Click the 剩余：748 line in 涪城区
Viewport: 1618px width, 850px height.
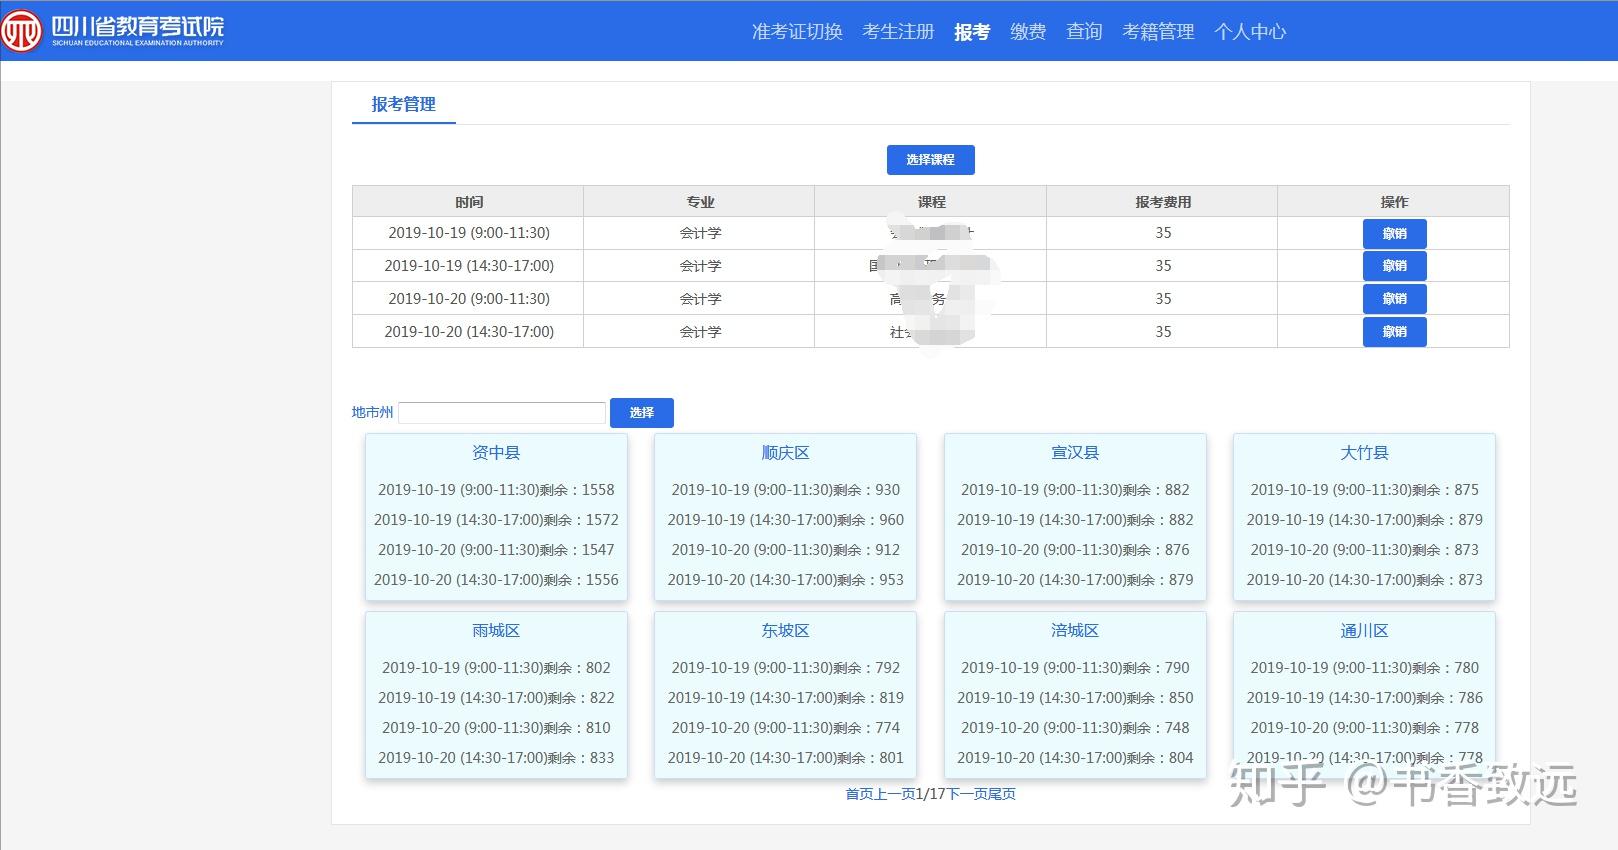[1075, 728]
